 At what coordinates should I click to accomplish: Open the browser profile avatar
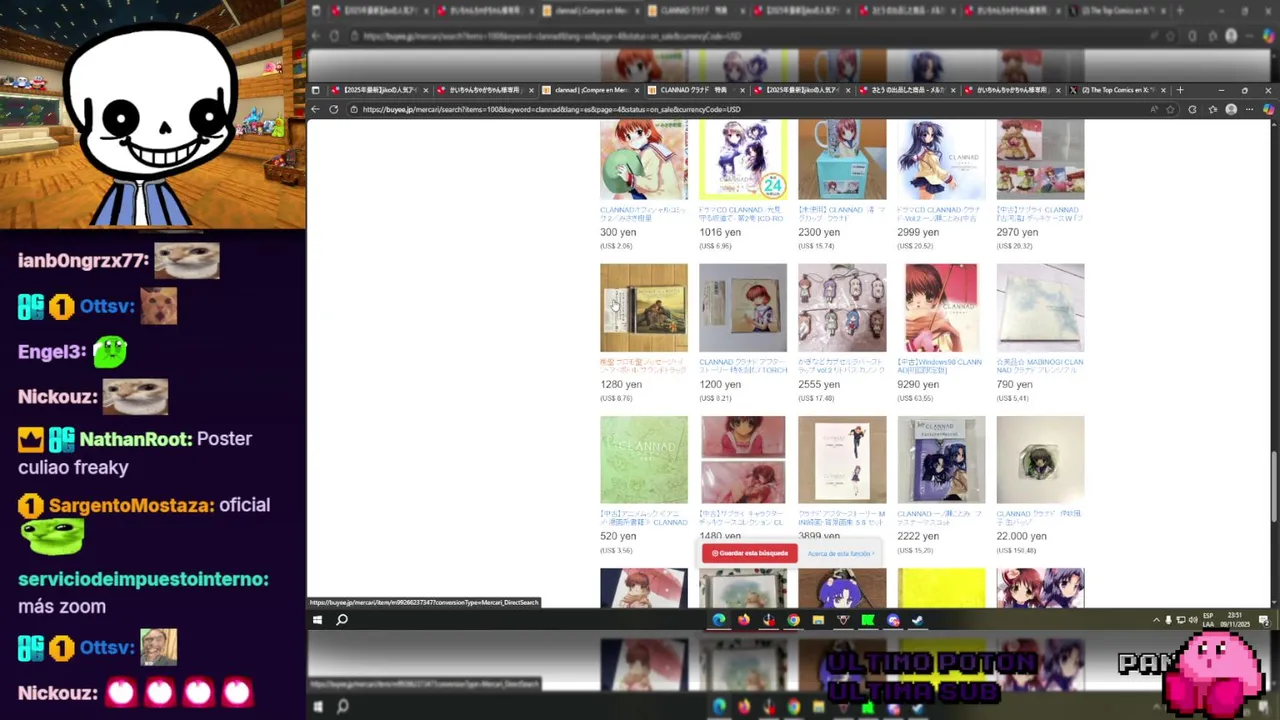pos(1231,109)
